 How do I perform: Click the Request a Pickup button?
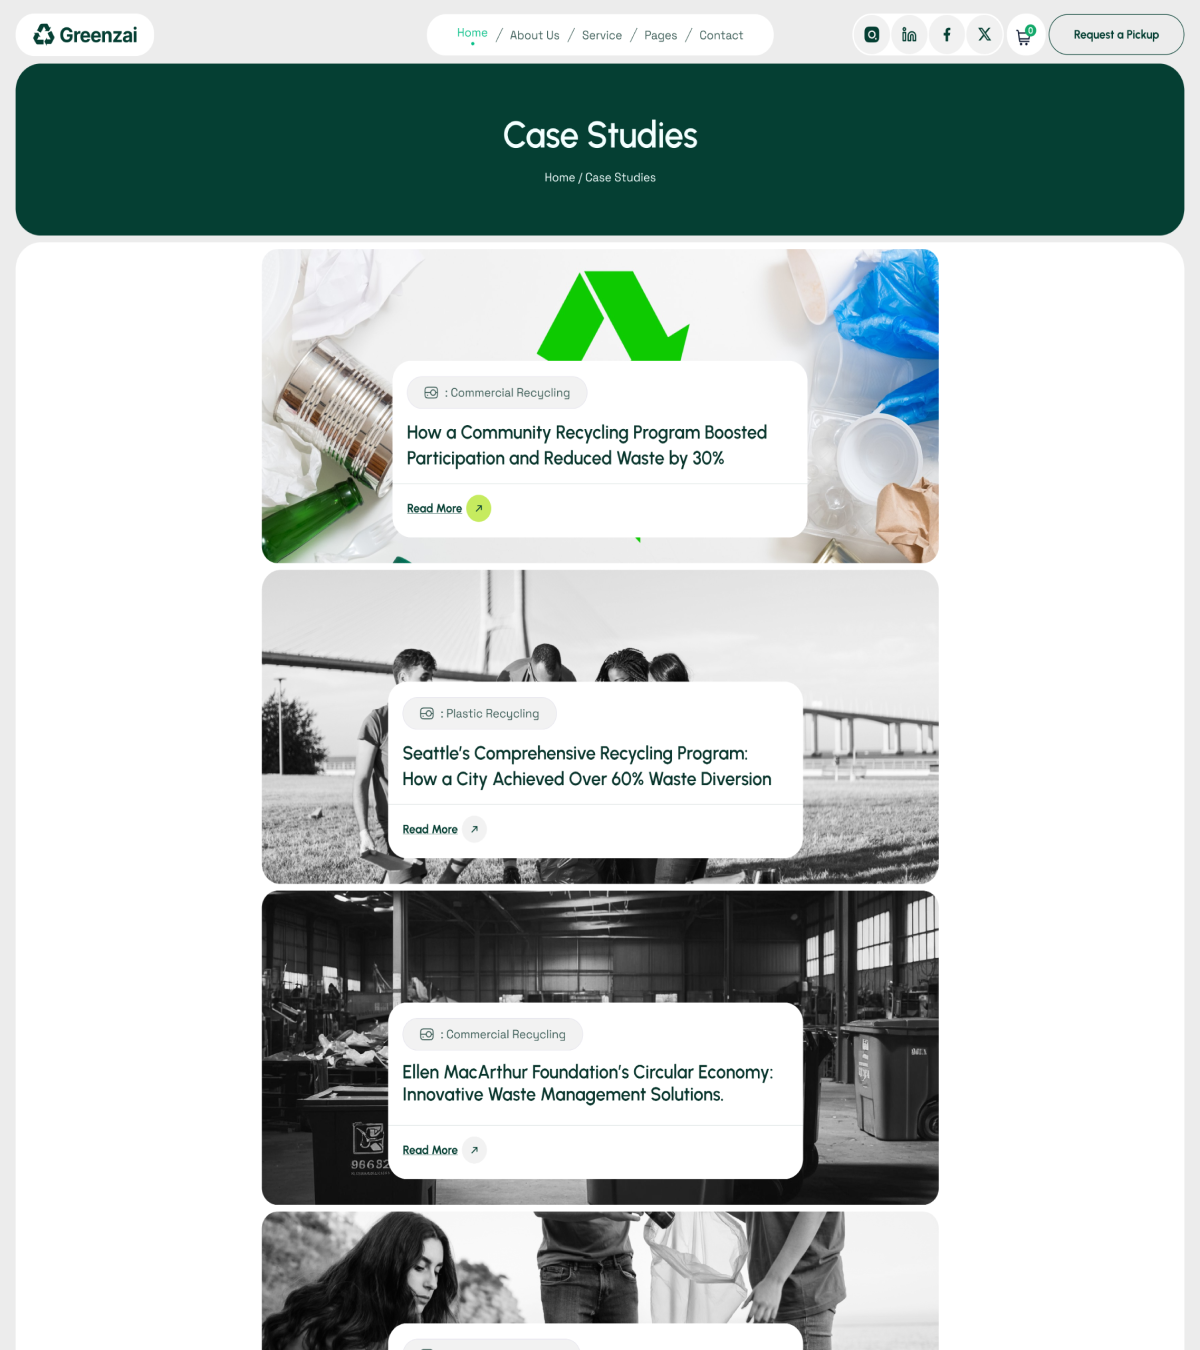pos(1116,35)
